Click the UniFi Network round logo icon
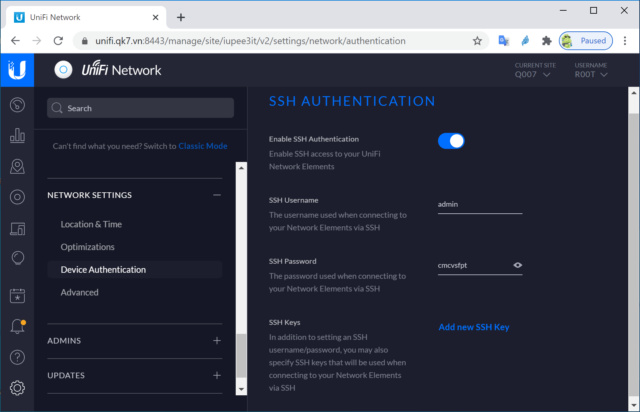640x412 pixels. point(63,70)
